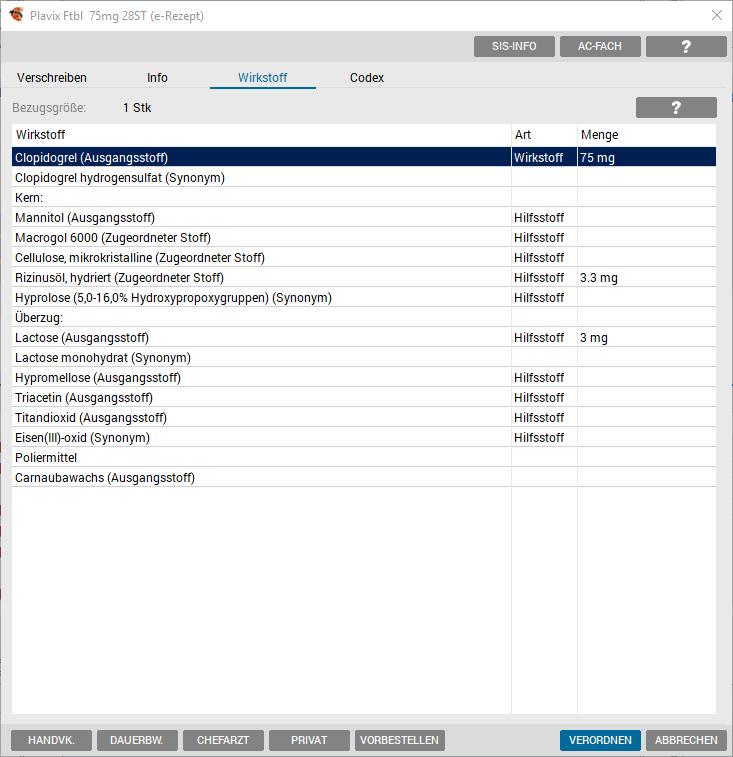Click the PRIVAT button
Screen dimensions: 733x757
309,740
